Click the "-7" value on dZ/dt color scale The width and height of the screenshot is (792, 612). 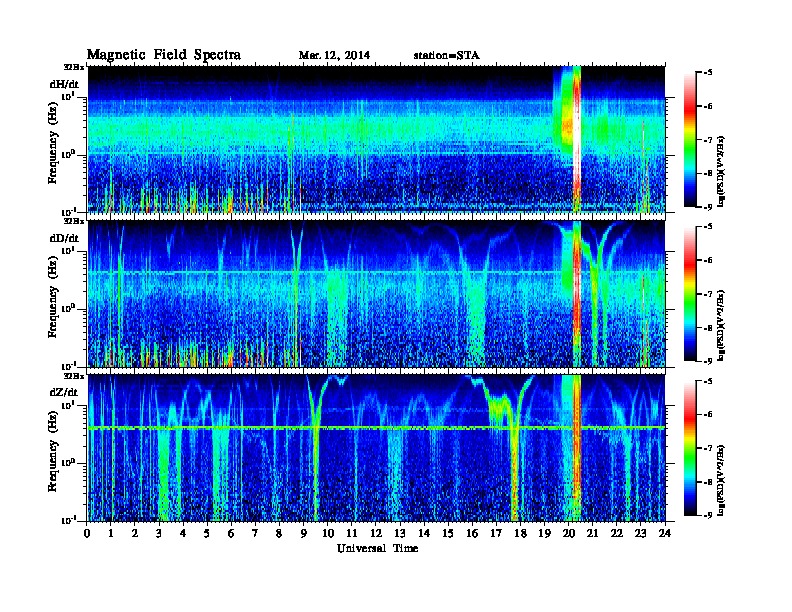point(708,448)
